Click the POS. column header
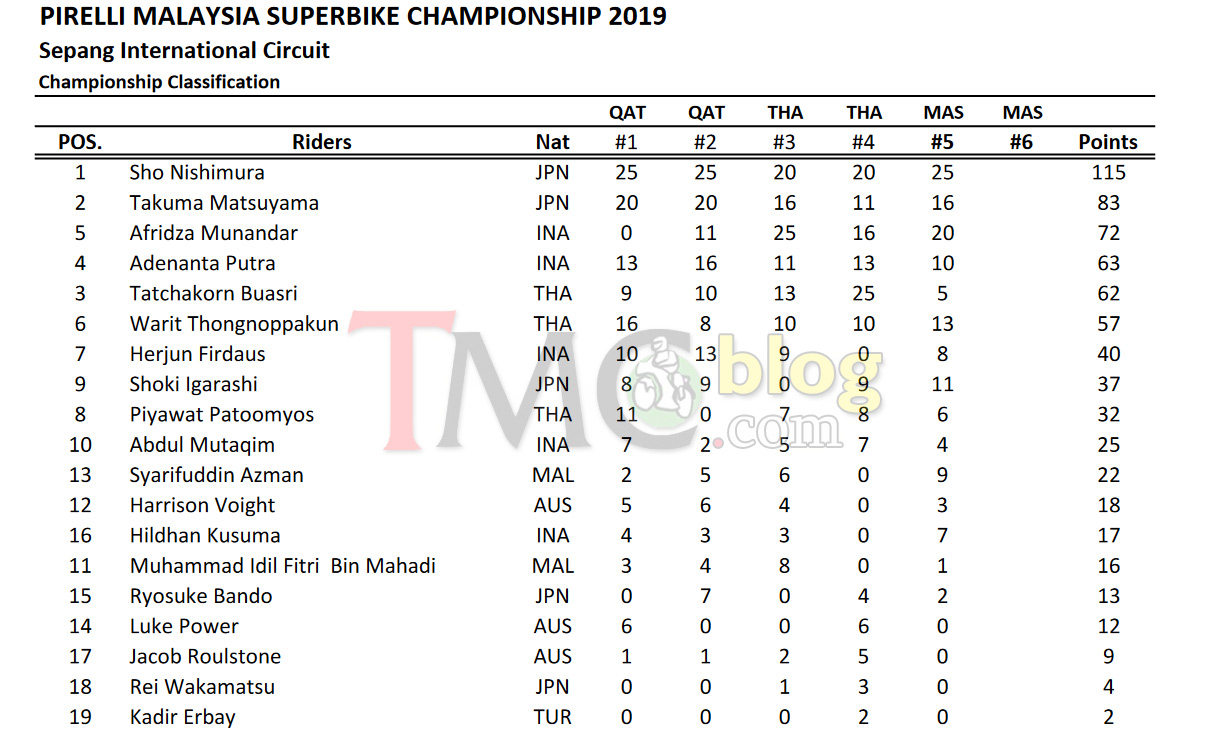This screenshot has width=1232, height=746. pos(81,142)
